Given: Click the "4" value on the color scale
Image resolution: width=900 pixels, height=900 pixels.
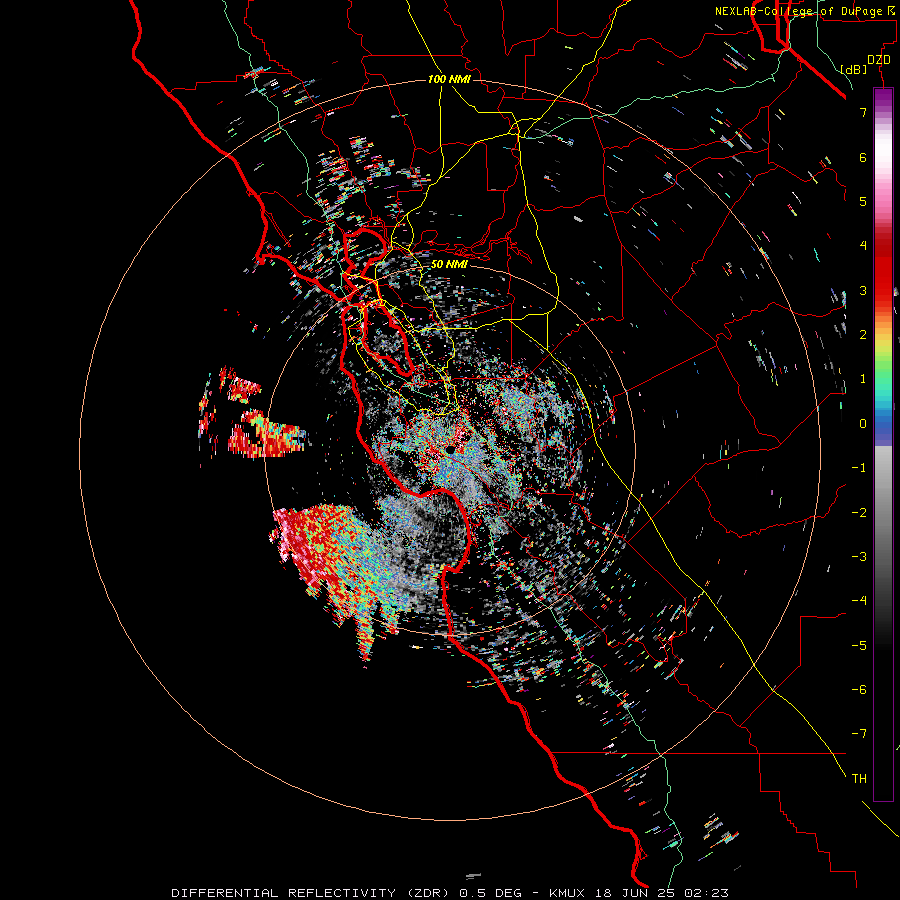Looking at the screenshot, I should [x=863, y=246].
